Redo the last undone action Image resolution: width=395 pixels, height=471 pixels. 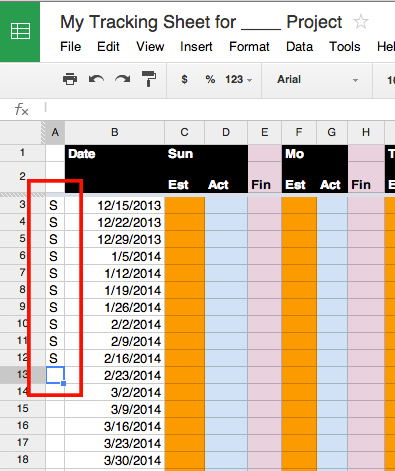(x=123, y=80)
